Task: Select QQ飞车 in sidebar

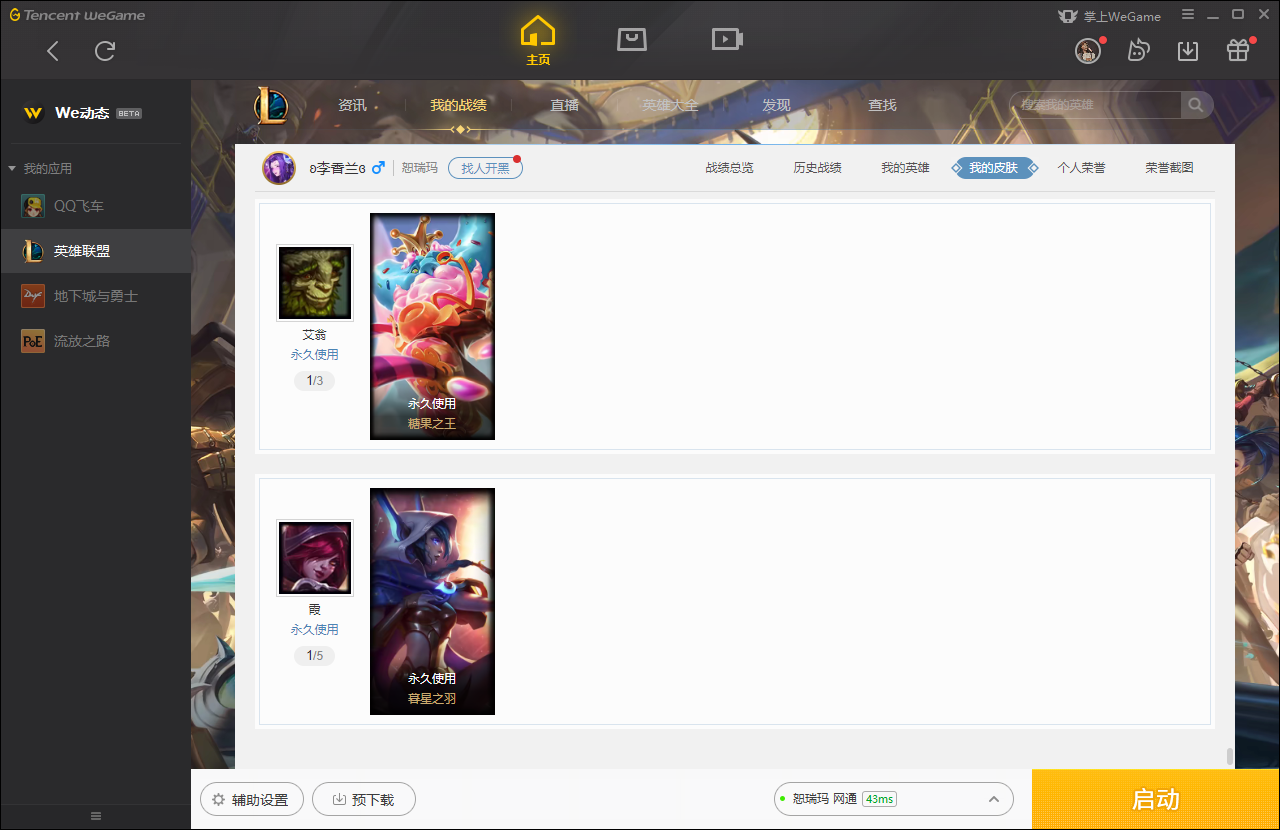Action: point(95,206)
